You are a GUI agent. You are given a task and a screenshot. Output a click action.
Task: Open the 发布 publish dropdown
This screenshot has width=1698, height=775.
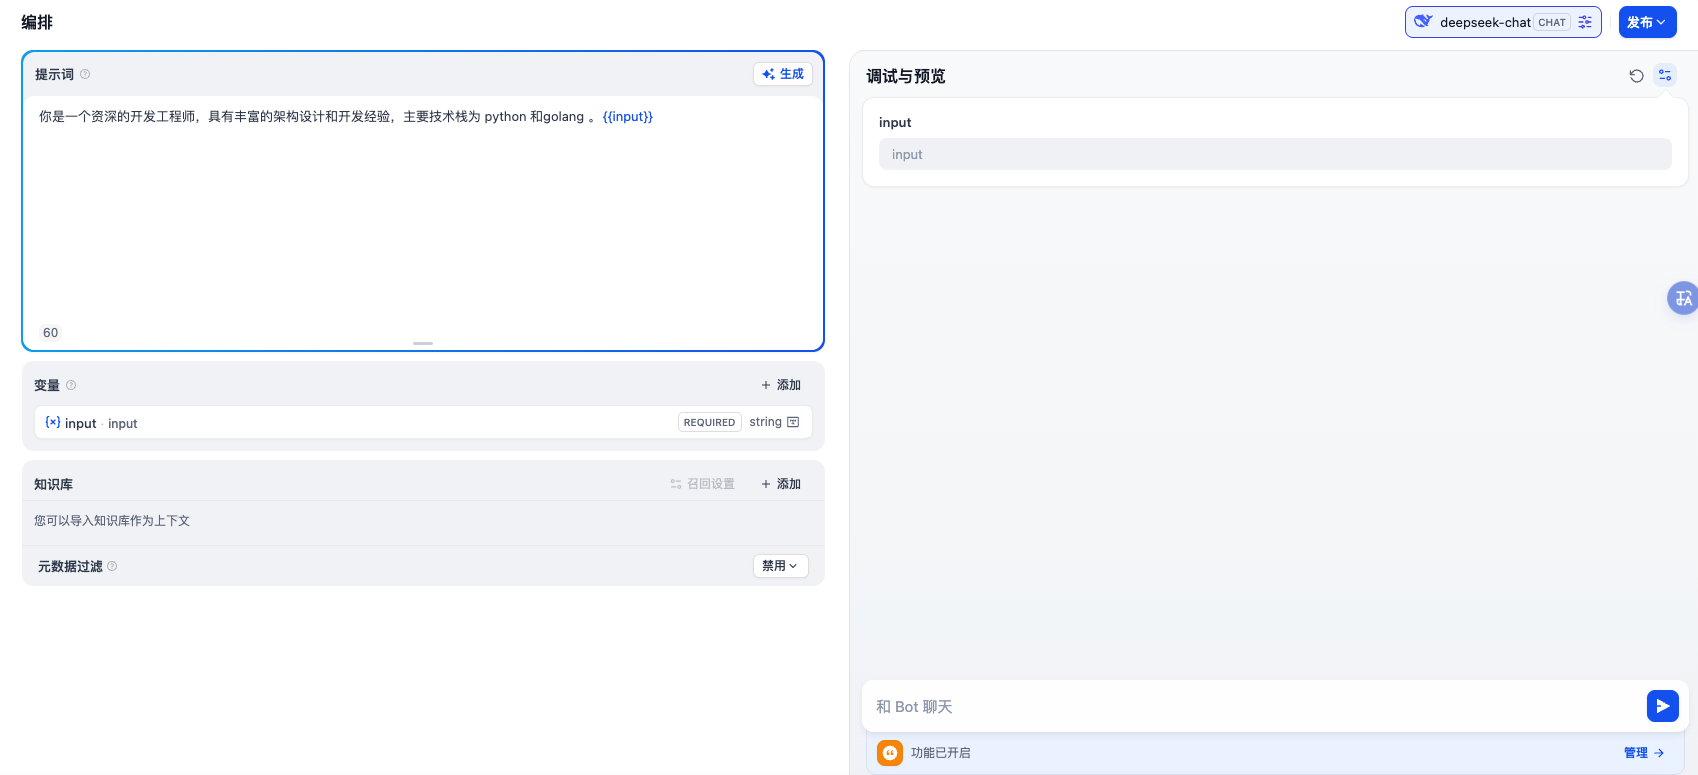coord(1647,22)
